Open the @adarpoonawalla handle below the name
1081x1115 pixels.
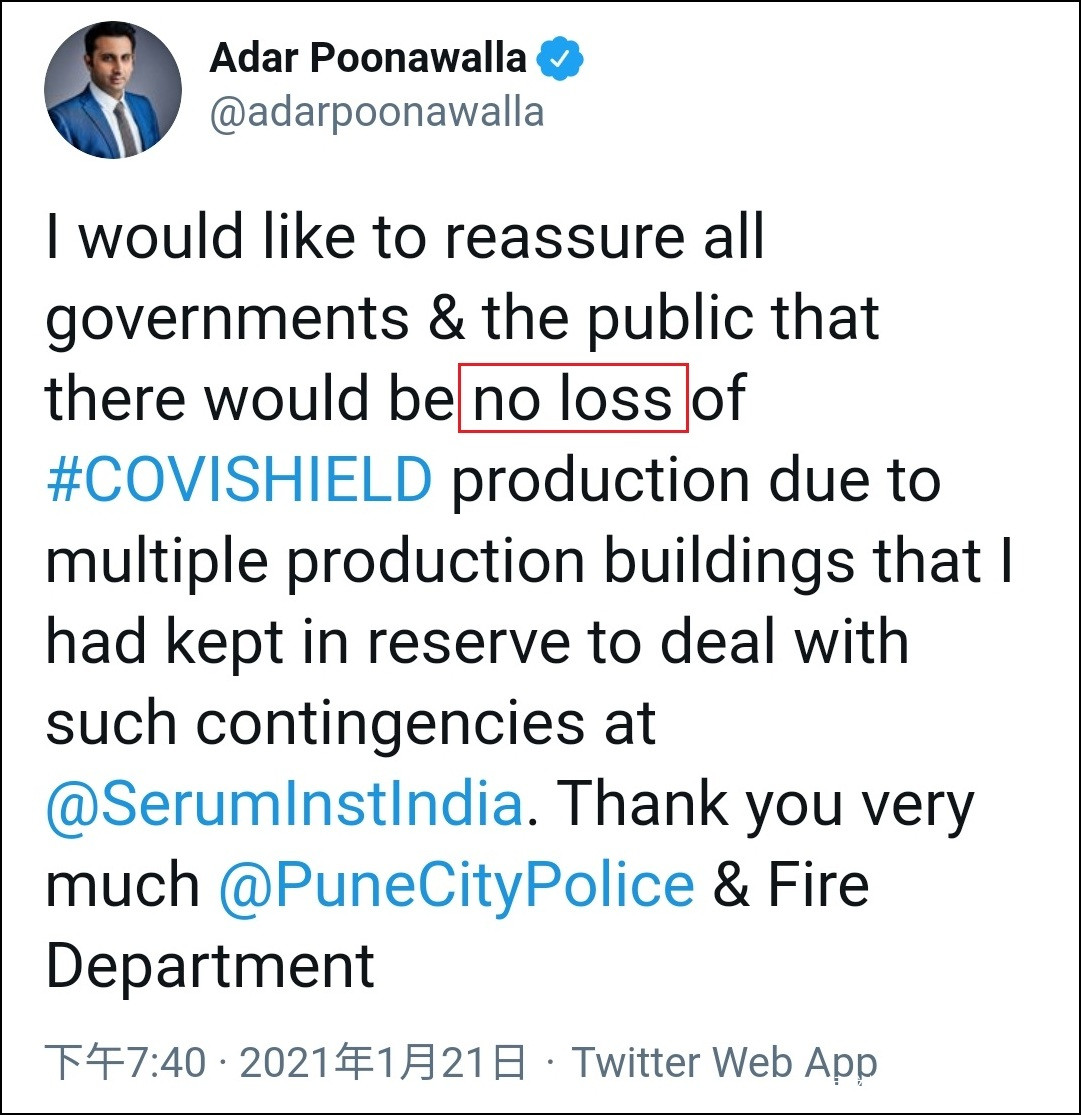[x=376, y=112]
